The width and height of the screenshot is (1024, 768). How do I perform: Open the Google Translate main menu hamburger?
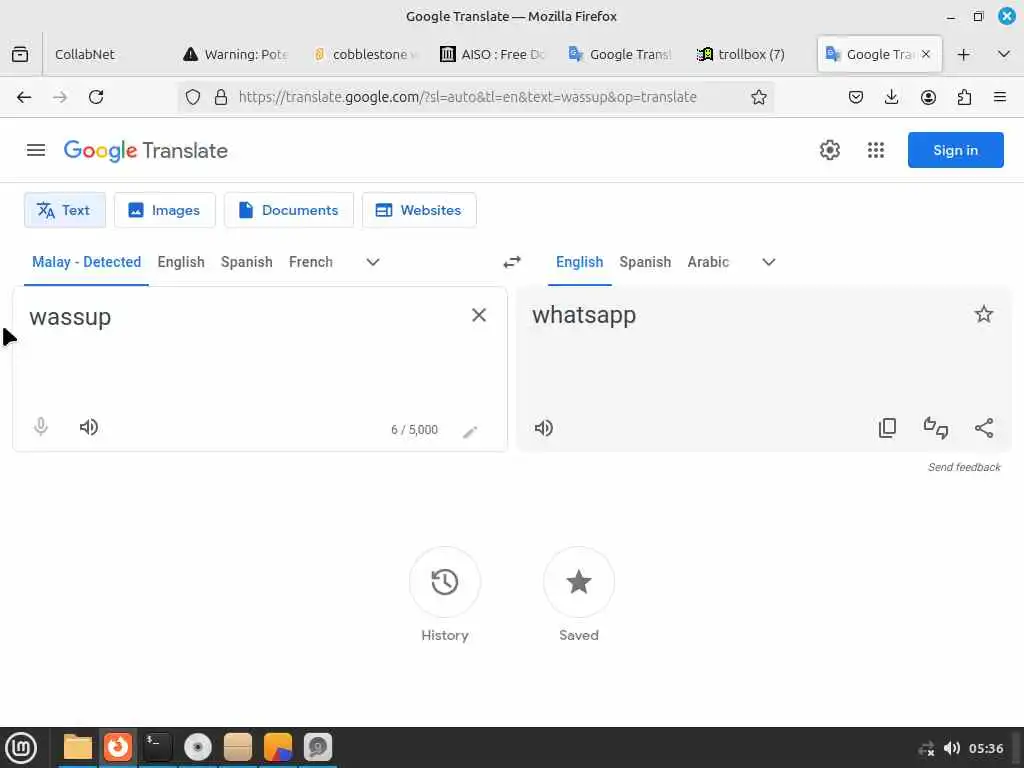(36, 150)
